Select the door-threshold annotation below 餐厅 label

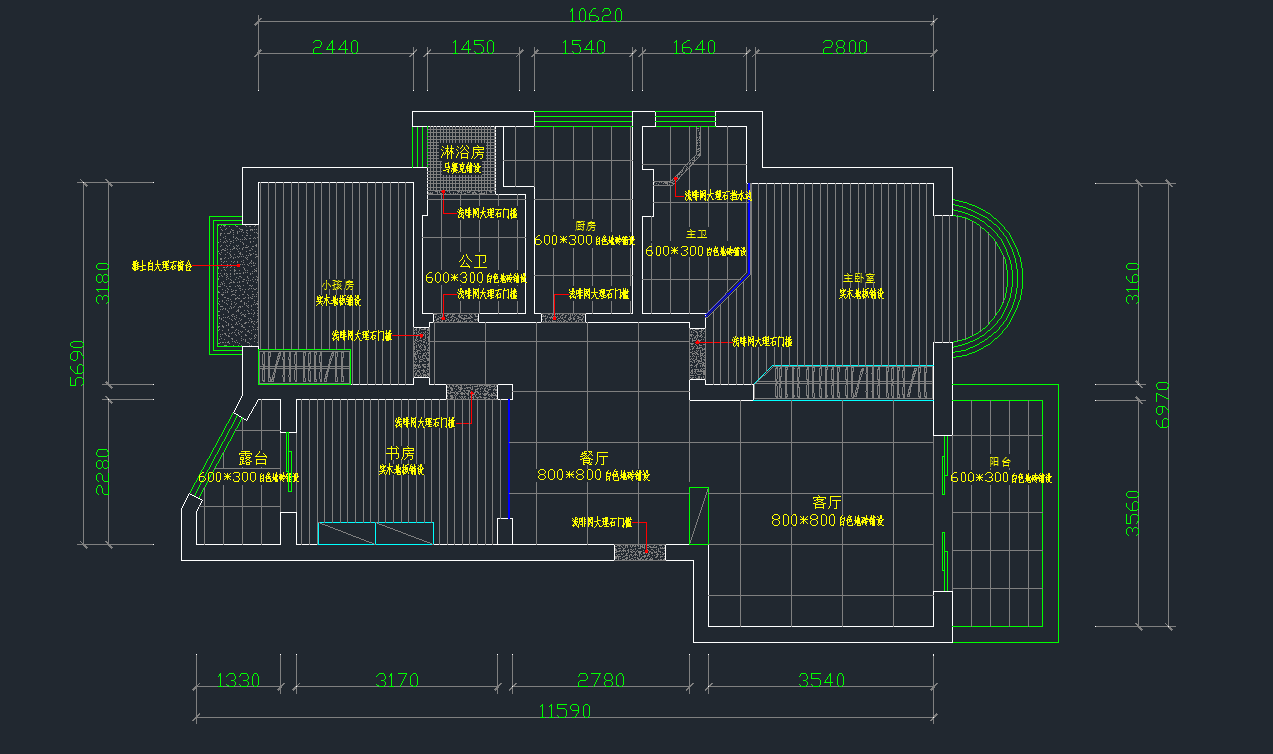[602, 522]
